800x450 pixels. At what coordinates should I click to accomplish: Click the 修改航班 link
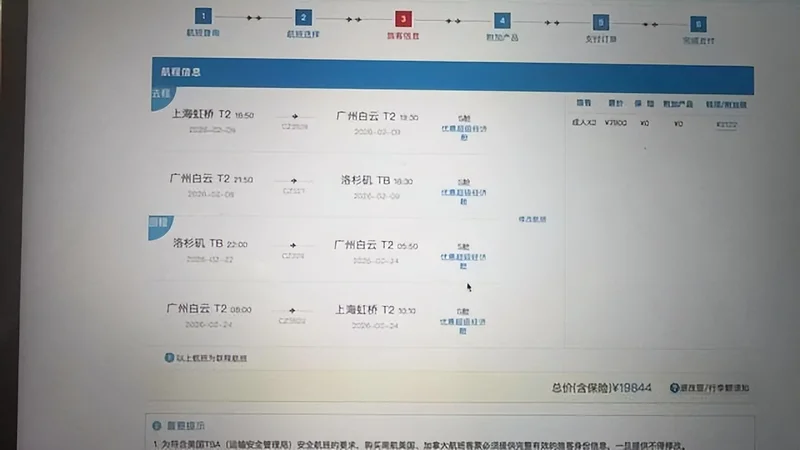pos(532,219)
